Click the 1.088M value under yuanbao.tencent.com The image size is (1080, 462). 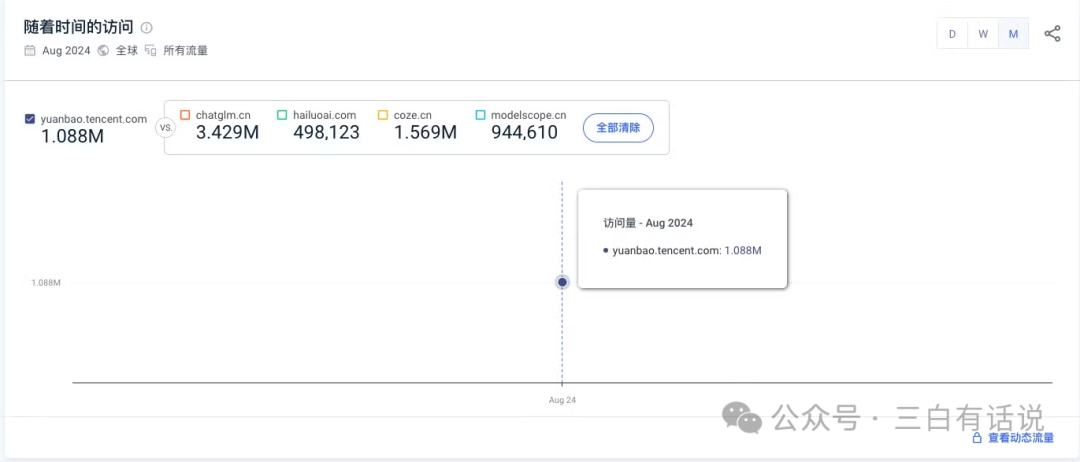(x=73, y=136)
